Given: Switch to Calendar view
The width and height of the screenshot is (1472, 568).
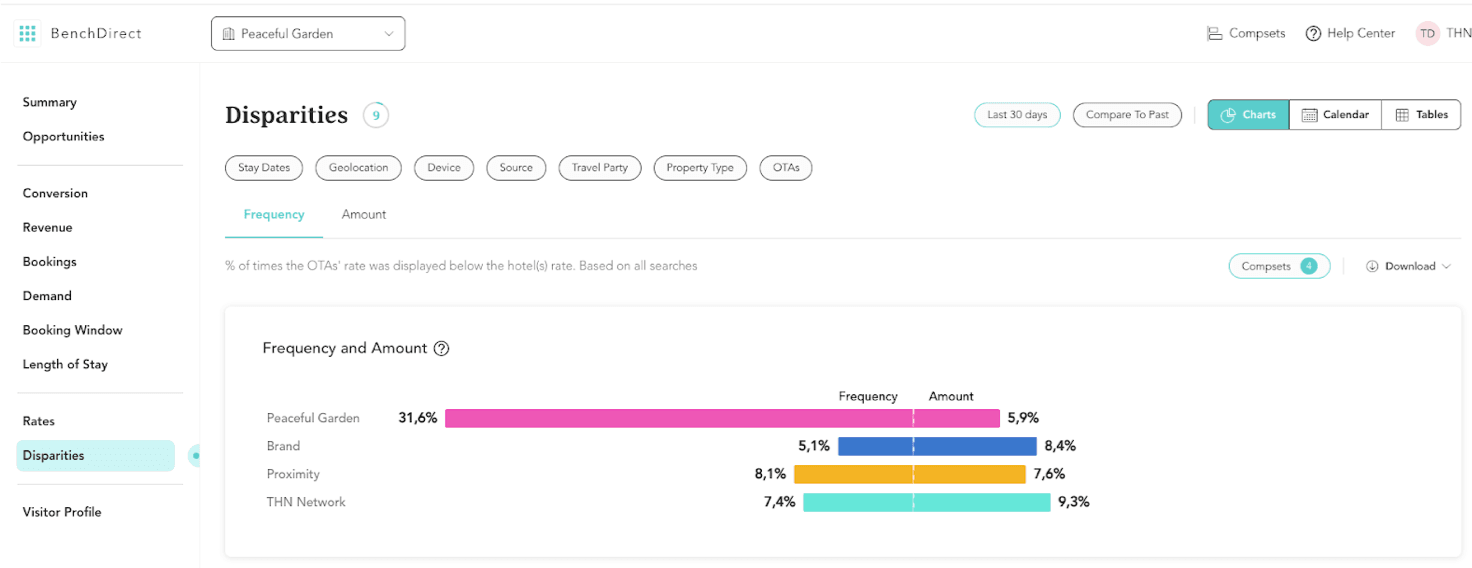Looking at the screenshot, I should click(x=1335, y=115).
